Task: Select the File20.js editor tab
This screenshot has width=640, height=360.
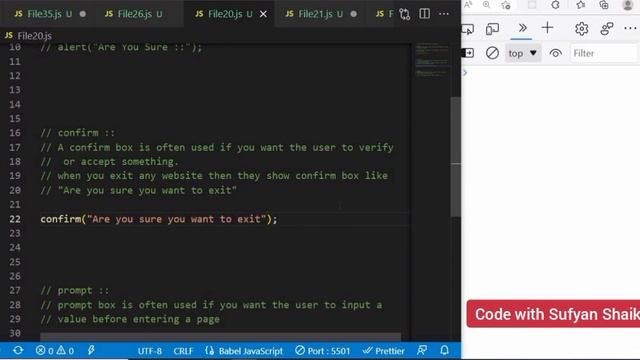Action: tap(224, 14)
